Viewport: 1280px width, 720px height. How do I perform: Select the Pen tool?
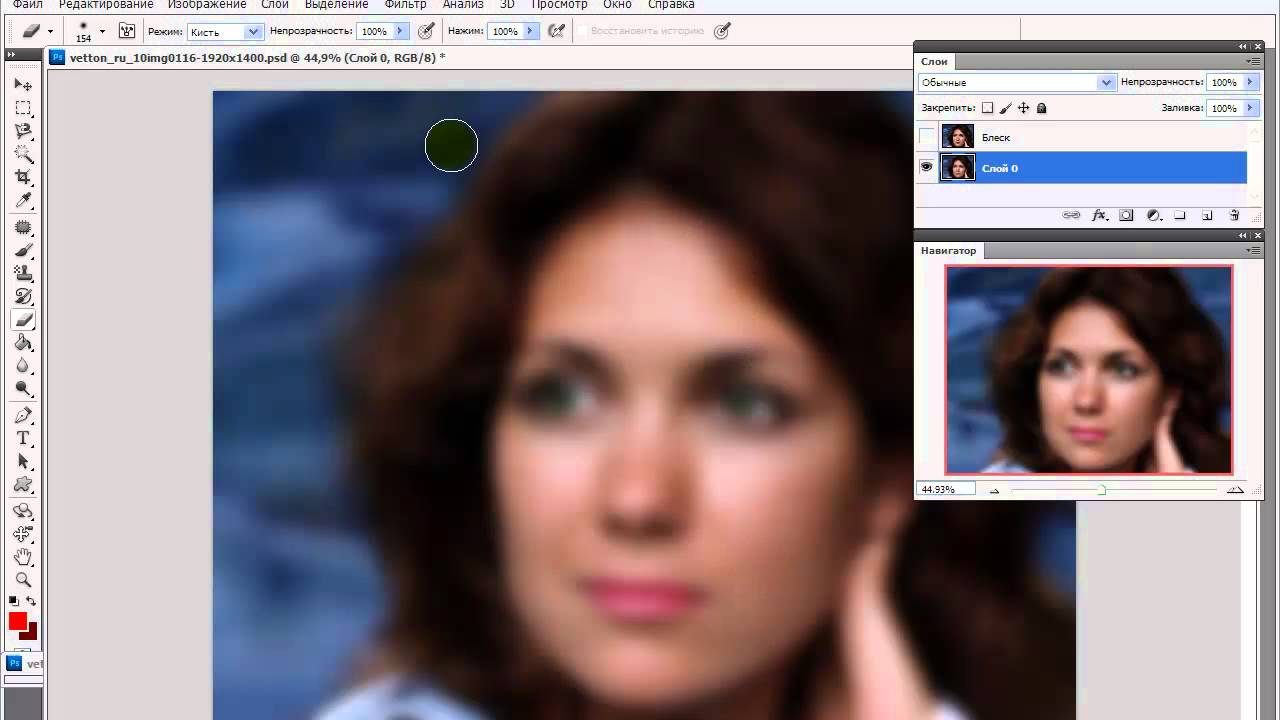point(23,416)
